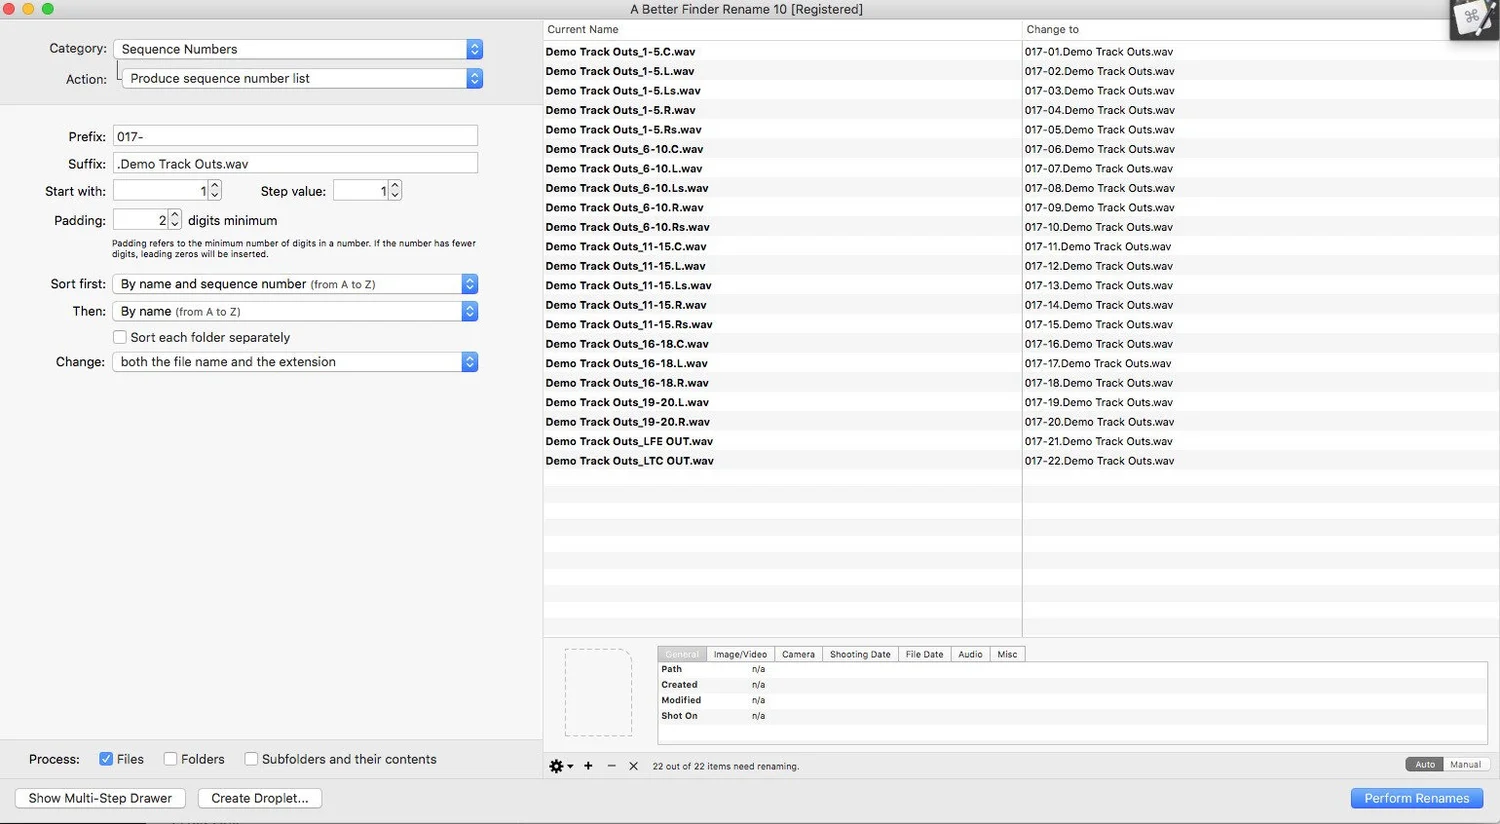This screenshot has width=1500, height=824.
Task: Clear the file list with the X icon
Action: tap(633, 766)
